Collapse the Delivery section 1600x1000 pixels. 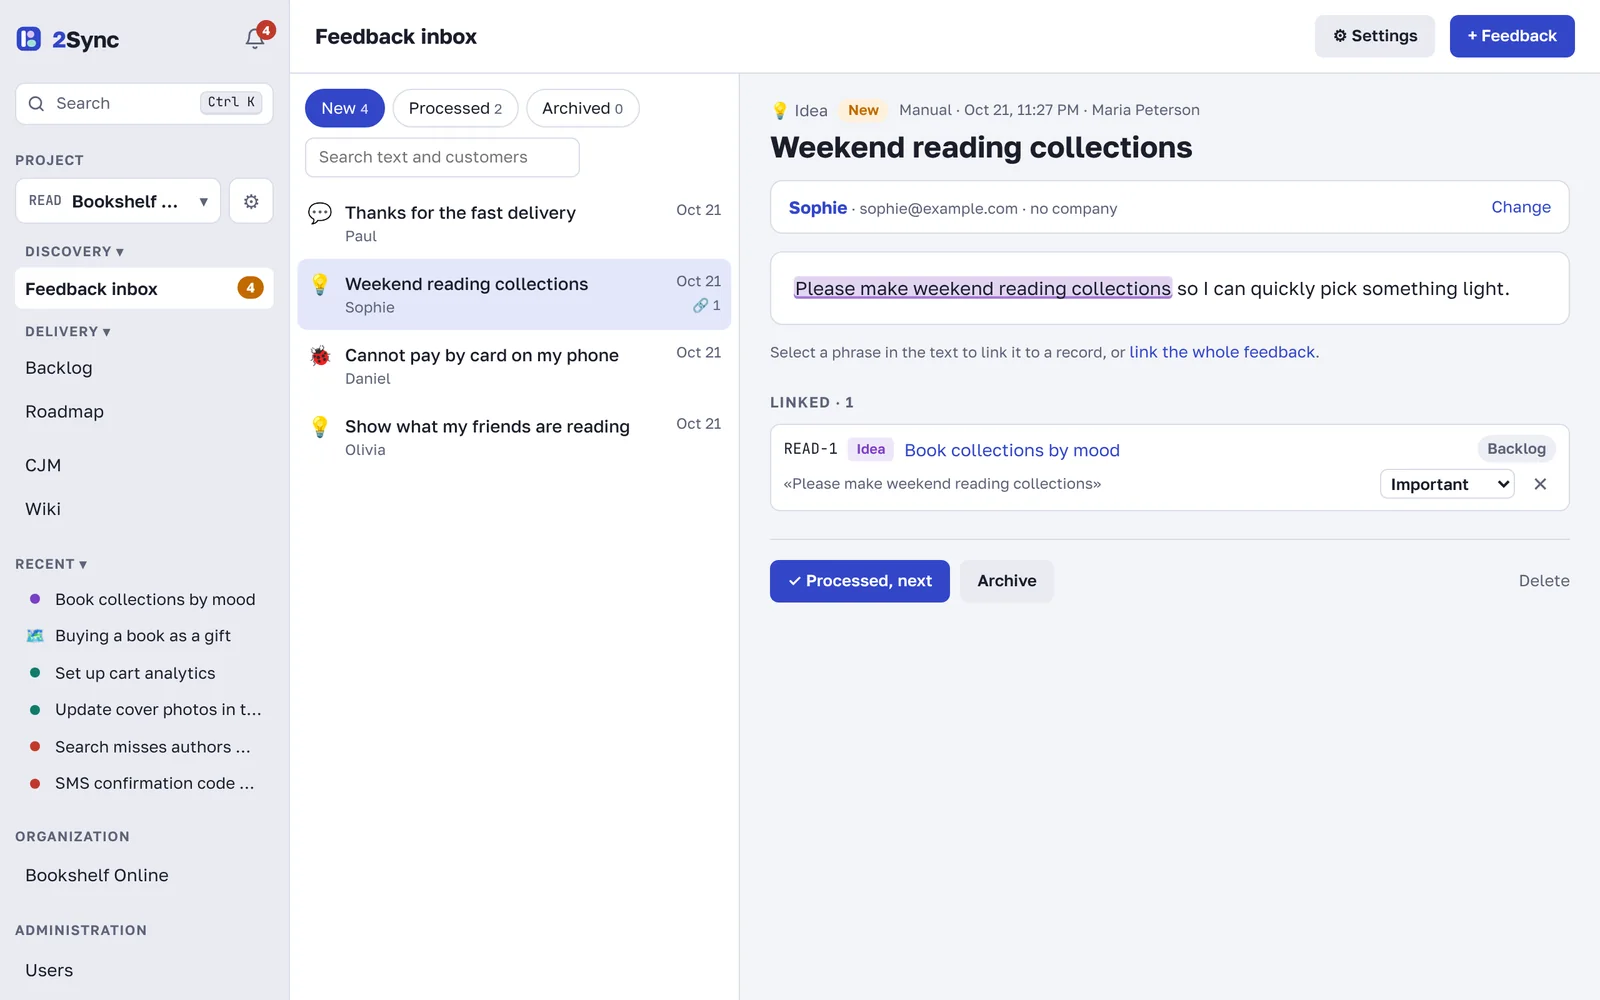68,332
